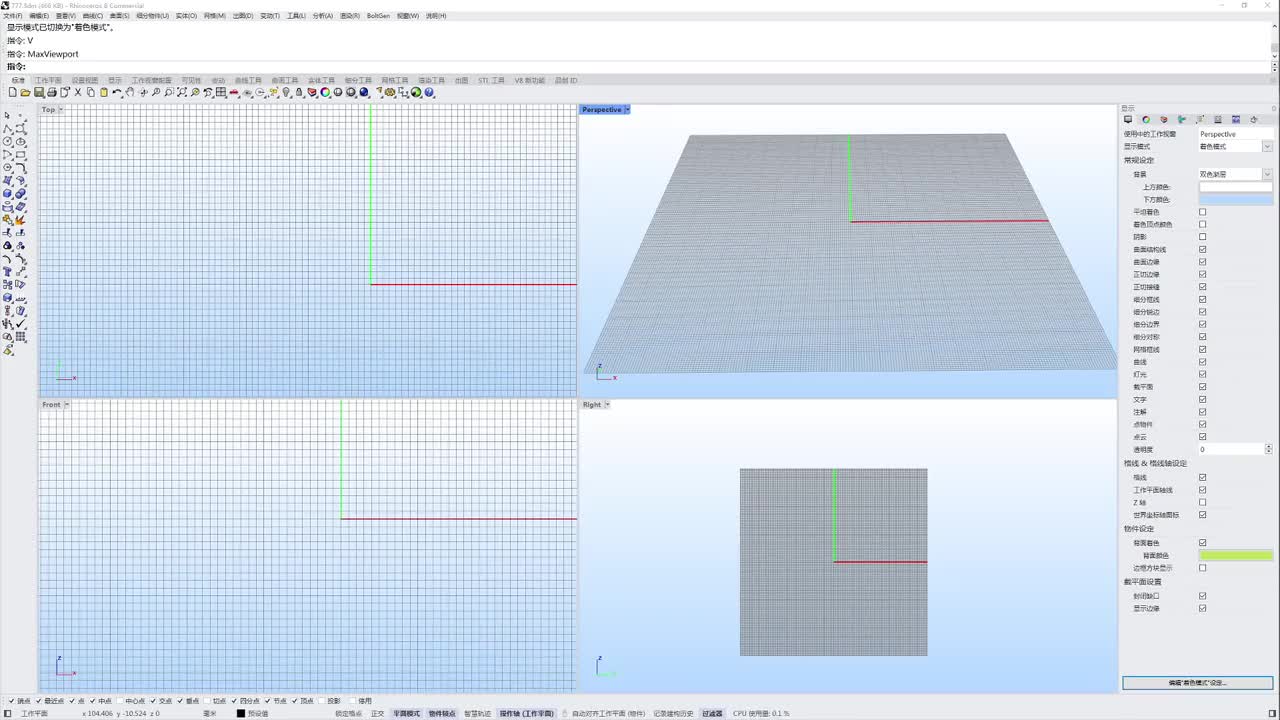
Task: Click the 指令 command input line
Action: [x=640, y=66]
